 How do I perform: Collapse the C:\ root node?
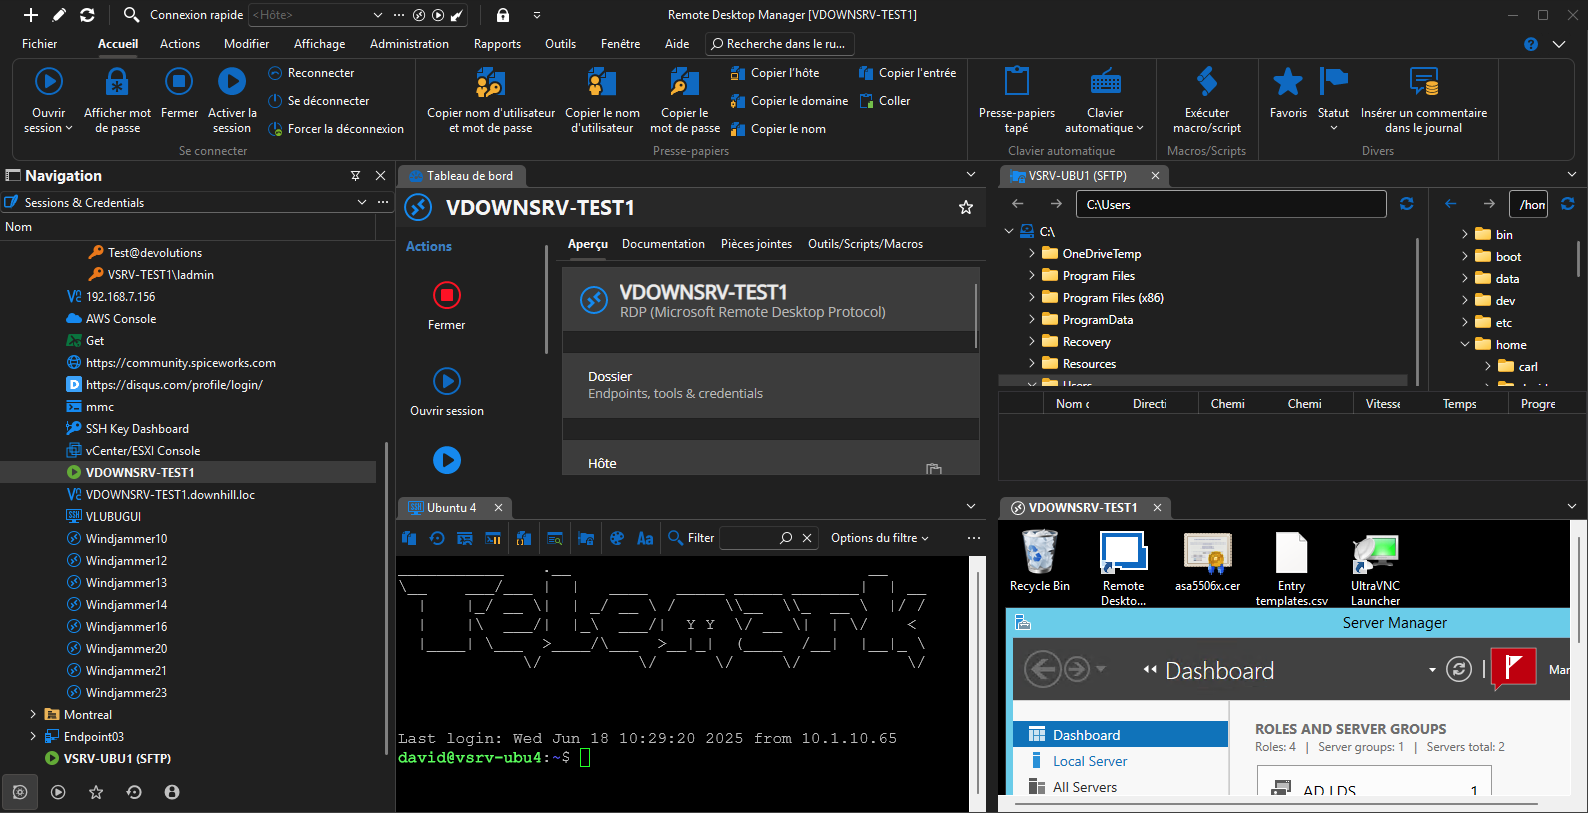click(1009, 231)
